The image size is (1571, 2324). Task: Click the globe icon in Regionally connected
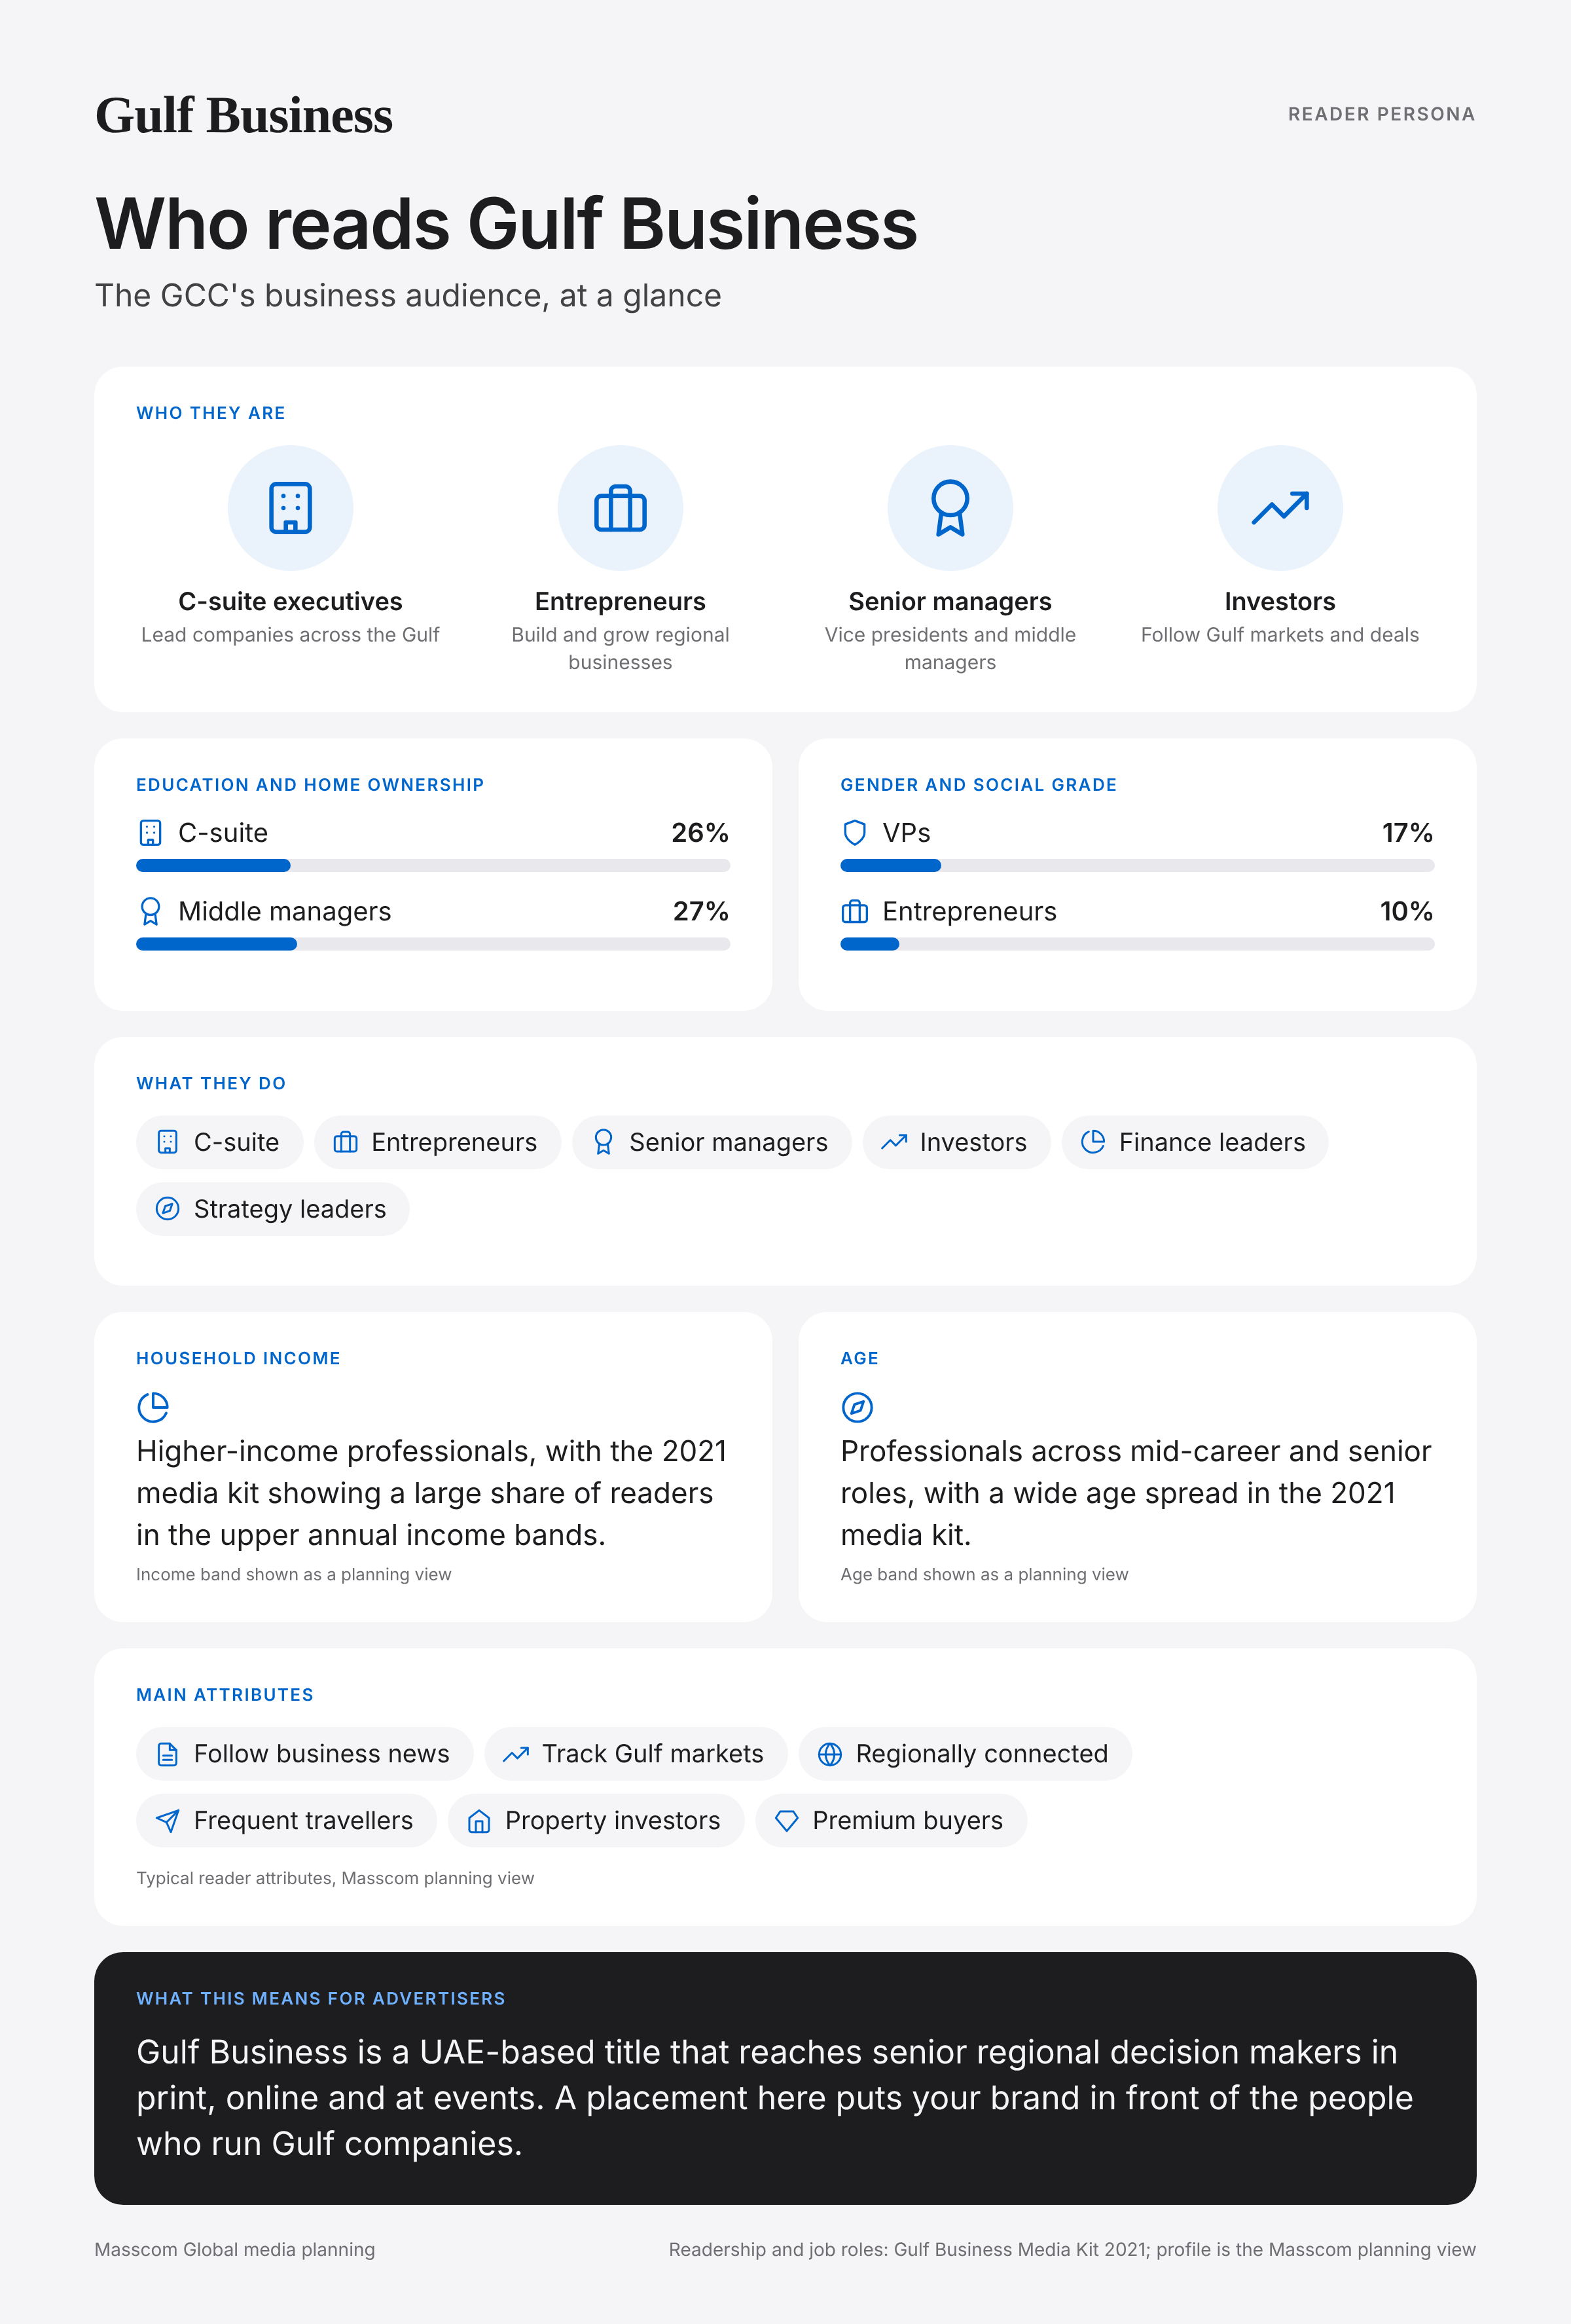(830, 1754)
